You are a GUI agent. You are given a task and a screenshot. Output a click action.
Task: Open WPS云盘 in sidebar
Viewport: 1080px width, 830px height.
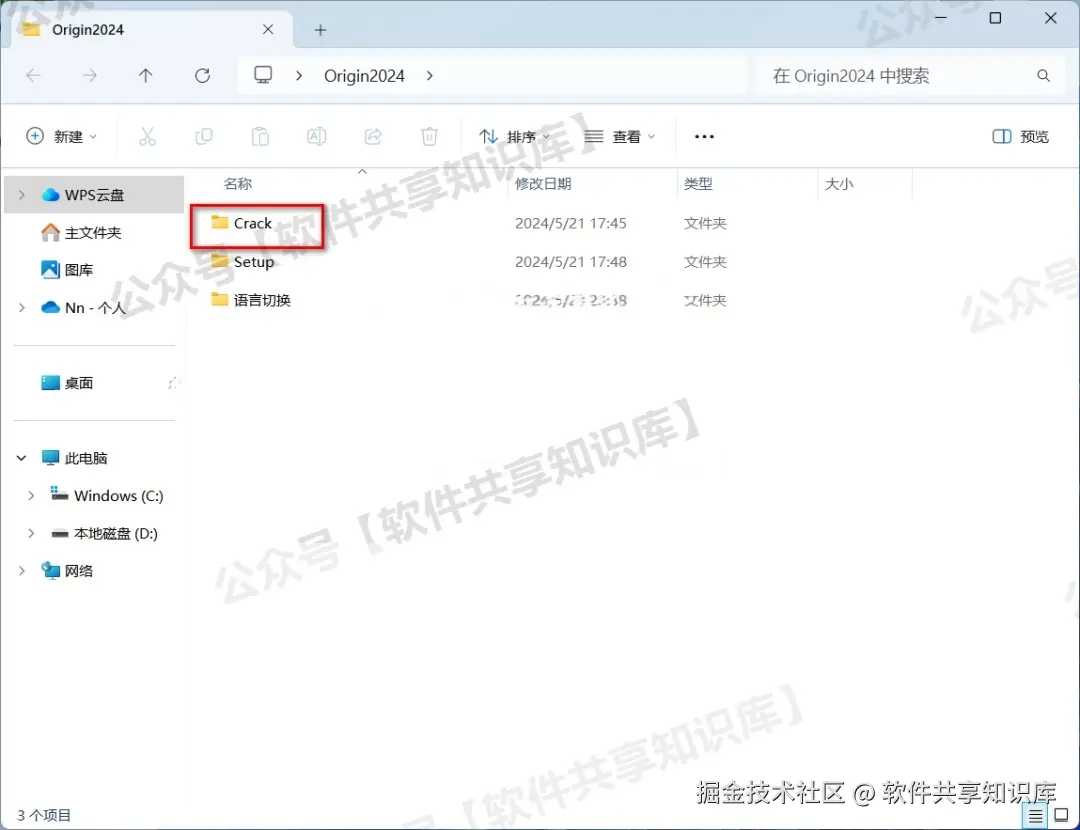pyautogui.click(x=94, y=195)
